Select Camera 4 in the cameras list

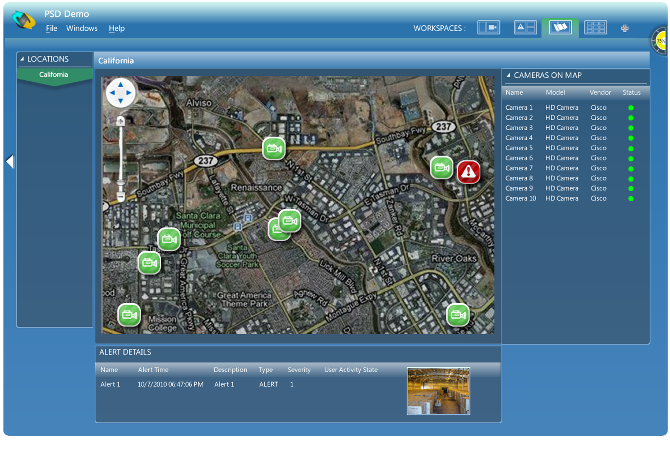point(519,138)
